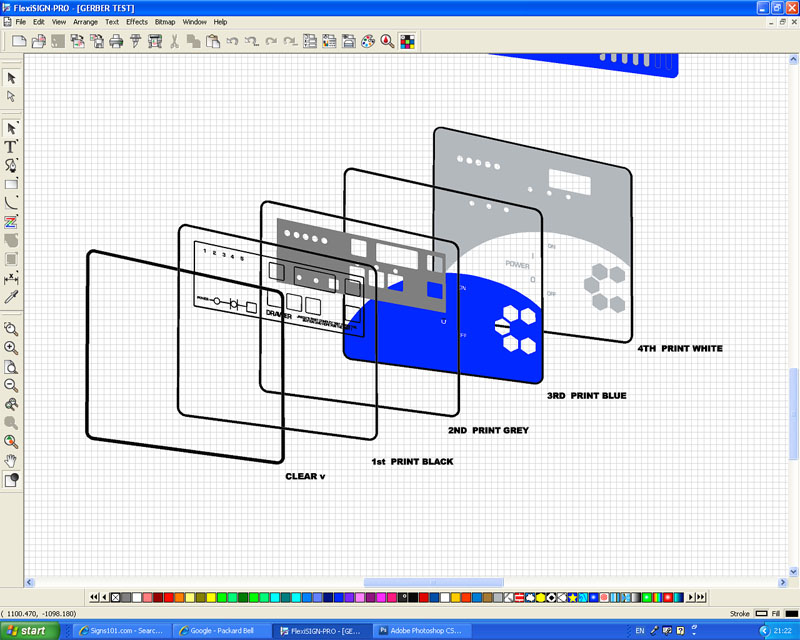Select the "CLEAR v" text label

(x=305, y=476)
